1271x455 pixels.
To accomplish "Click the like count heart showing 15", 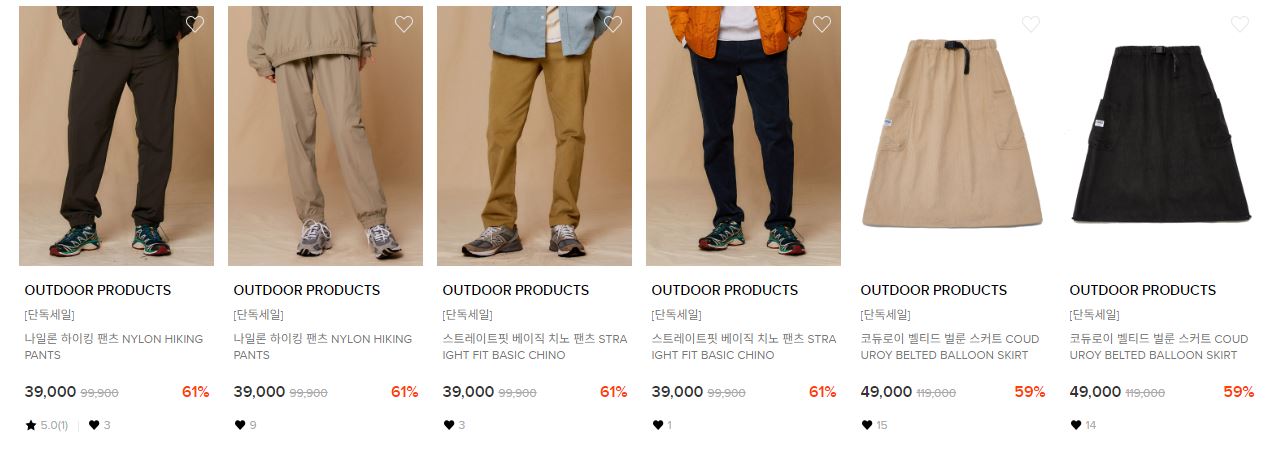I will pos(867,425).
